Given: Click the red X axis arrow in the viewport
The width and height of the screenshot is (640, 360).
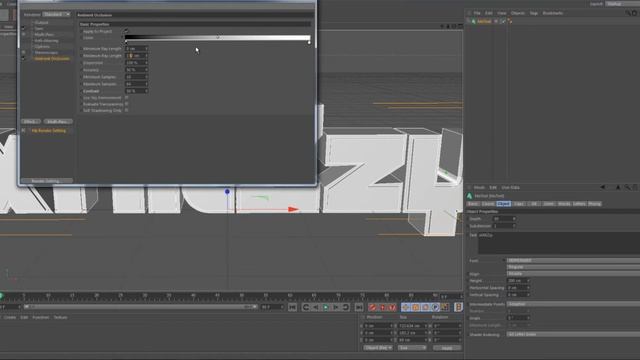Looking at the screenshot, I should [x=293, y=209].
